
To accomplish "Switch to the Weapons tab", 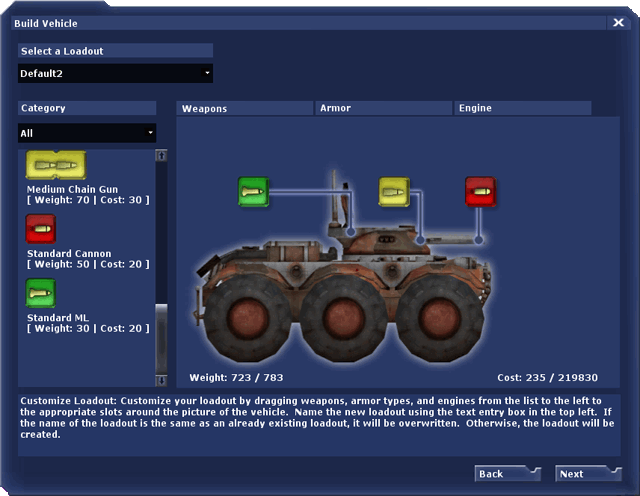I will pos(245,109).
